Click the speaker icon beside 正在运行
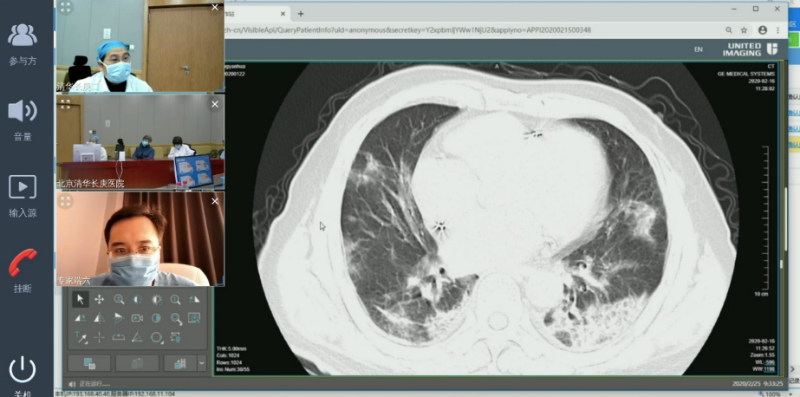 [x=72, y=384]
